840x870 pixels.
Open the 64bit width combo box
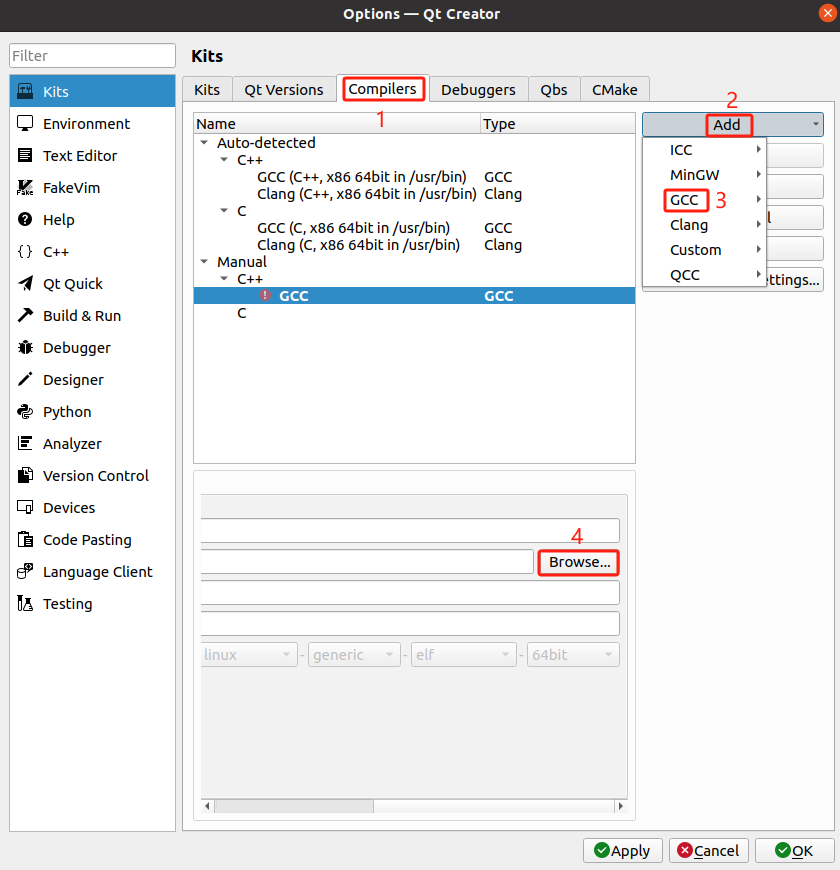point(573,655)
